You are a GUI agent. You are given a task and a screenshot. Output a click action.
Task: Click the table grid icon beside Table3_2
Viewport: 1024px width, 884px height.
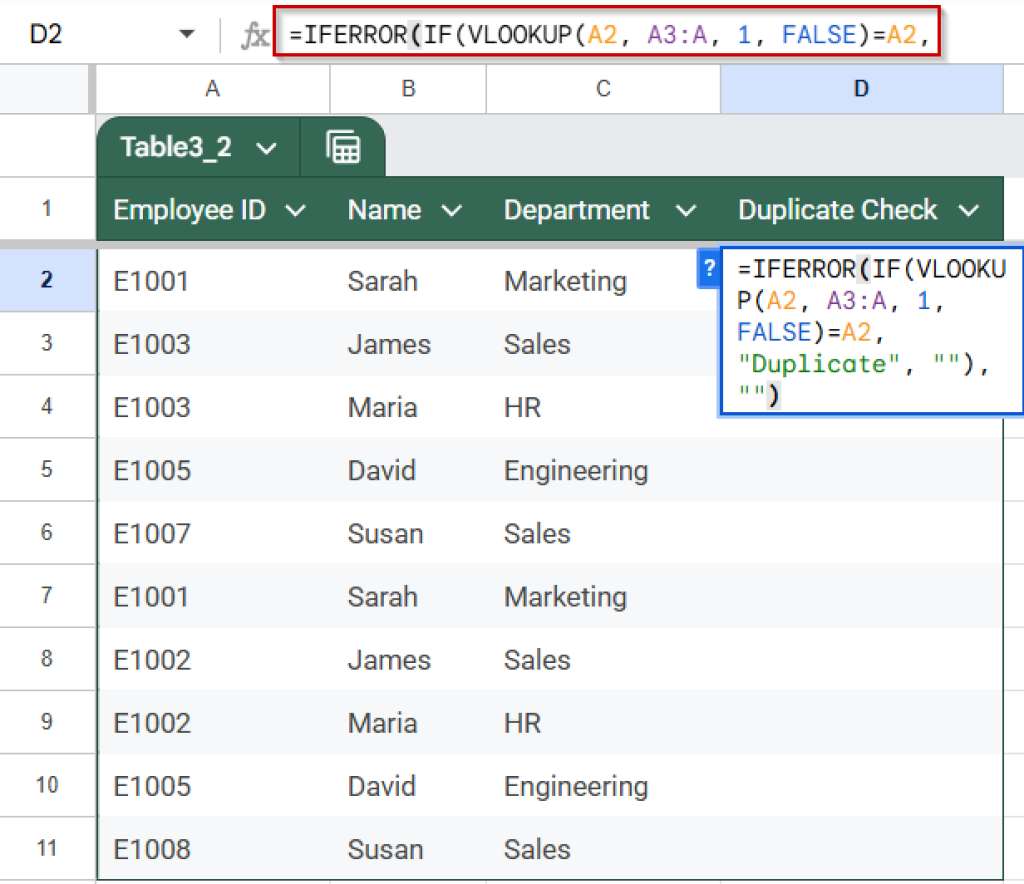(x=344, y=146)
